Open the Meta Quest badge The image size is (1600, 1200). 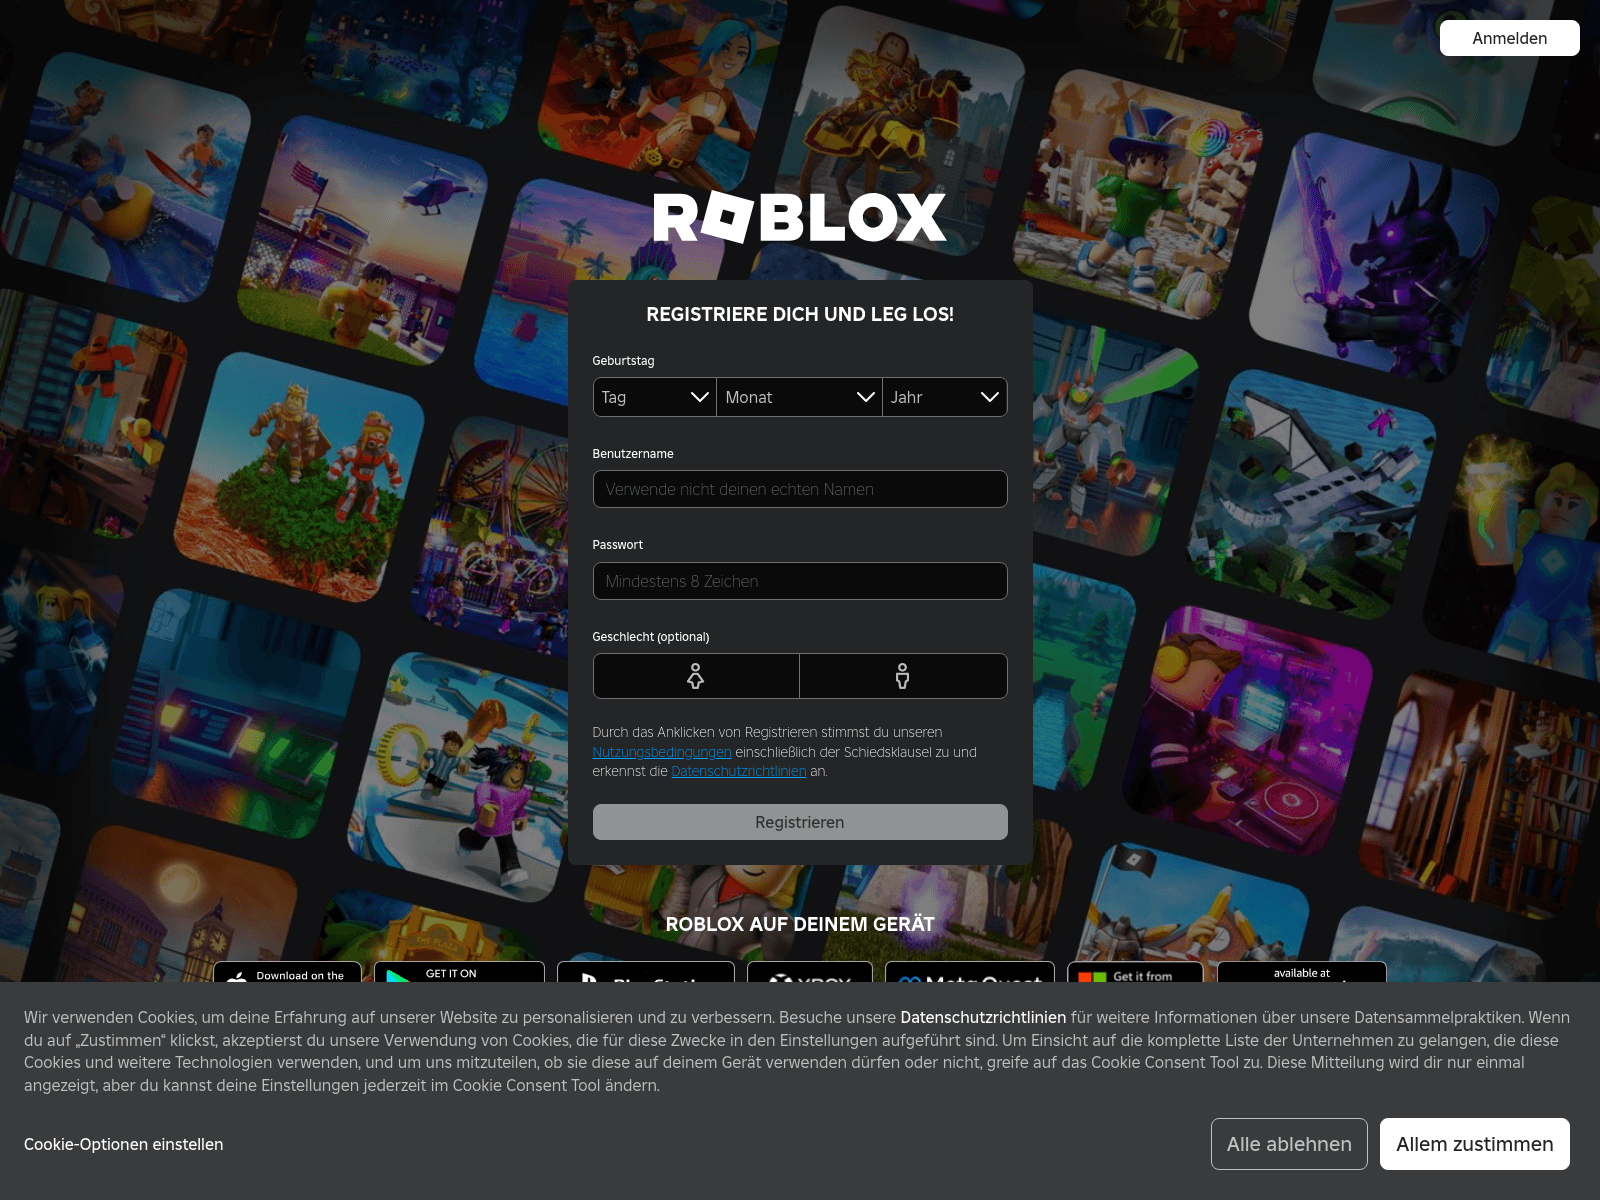click(x=970, y=972)
